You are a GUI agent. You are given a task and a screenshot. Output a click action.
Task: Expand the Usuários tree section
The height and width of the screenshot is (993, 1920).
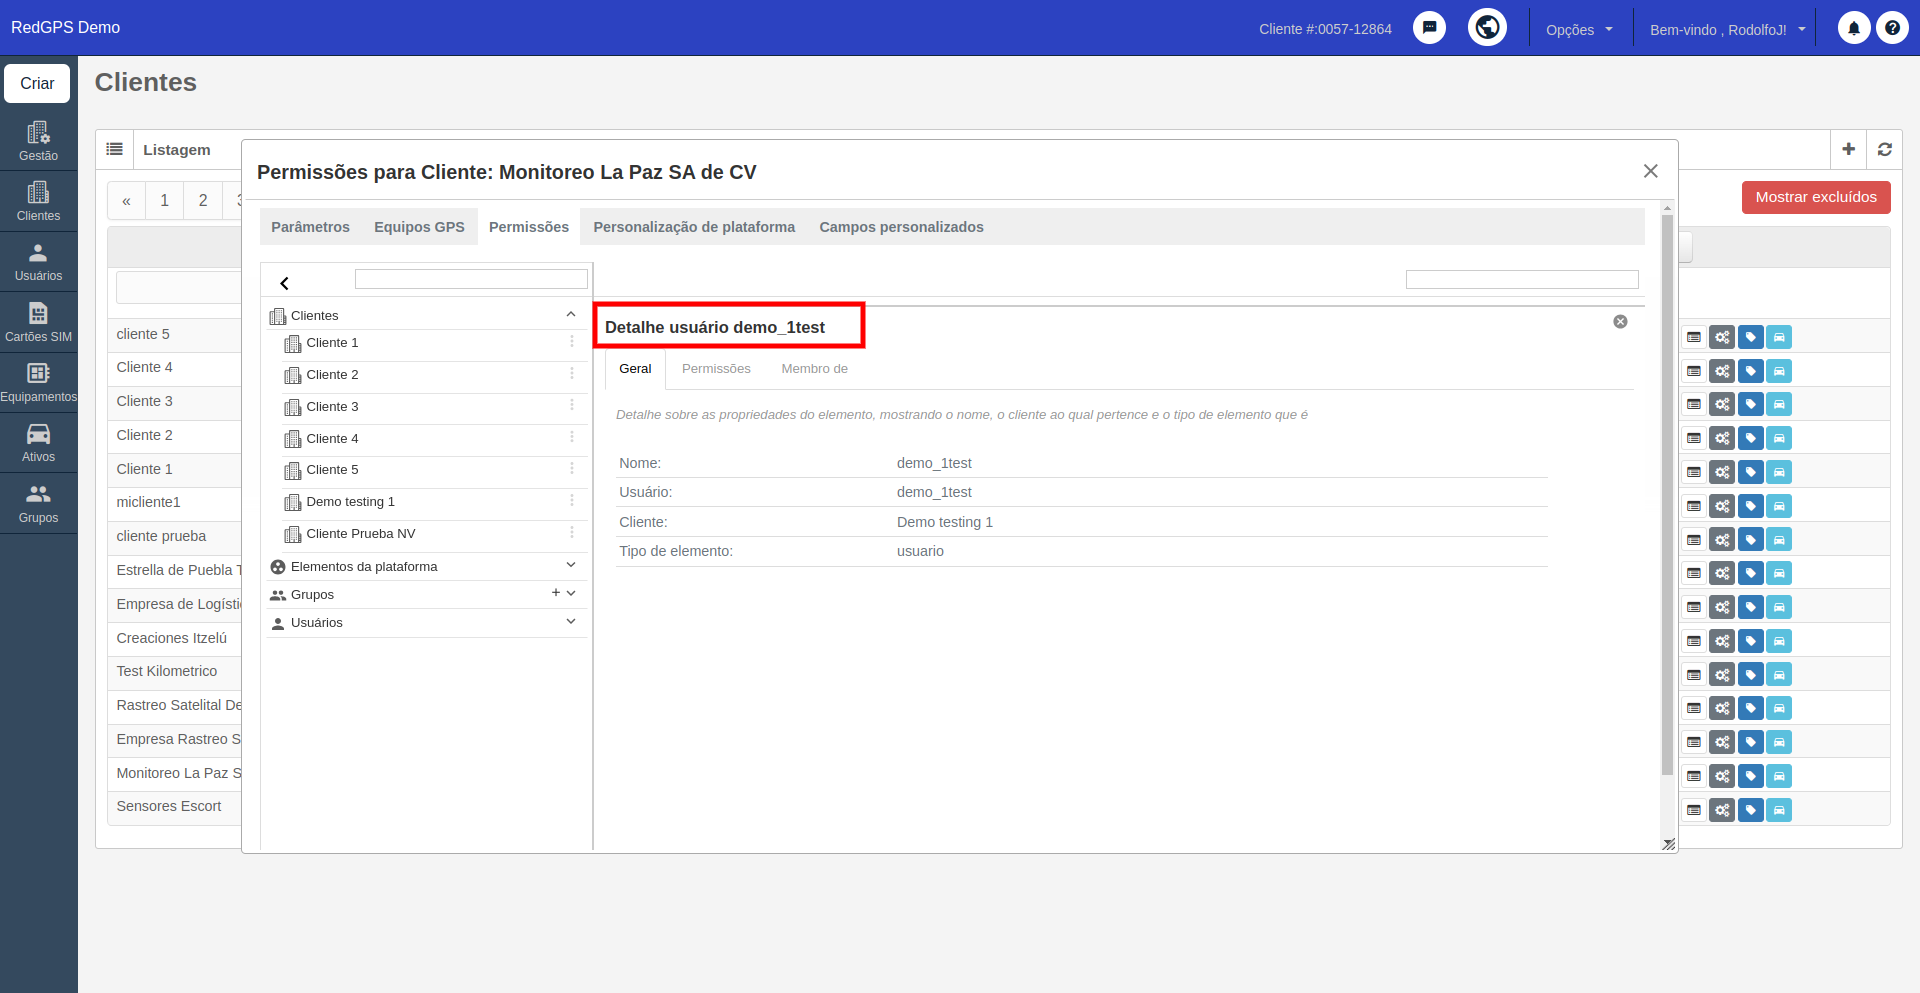point(571,621)
